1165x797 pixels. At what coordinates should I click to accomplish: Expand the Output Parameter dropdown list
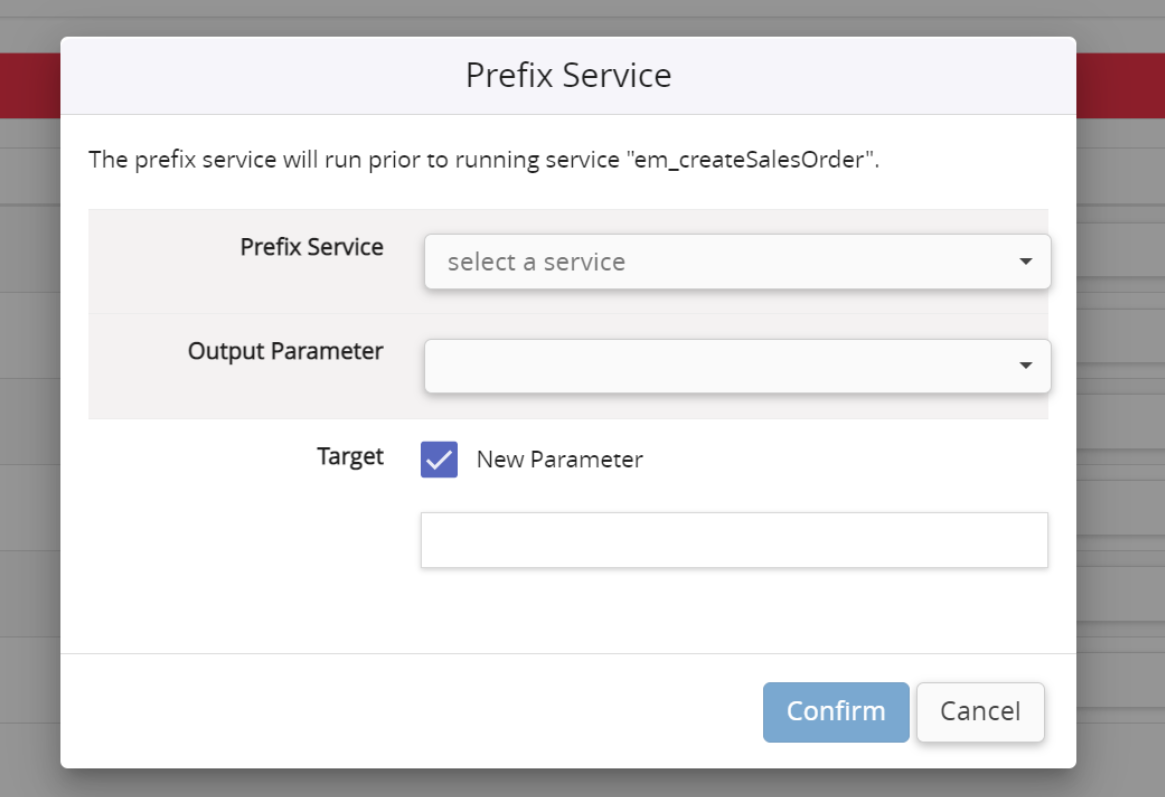click(x=737, y=366)
